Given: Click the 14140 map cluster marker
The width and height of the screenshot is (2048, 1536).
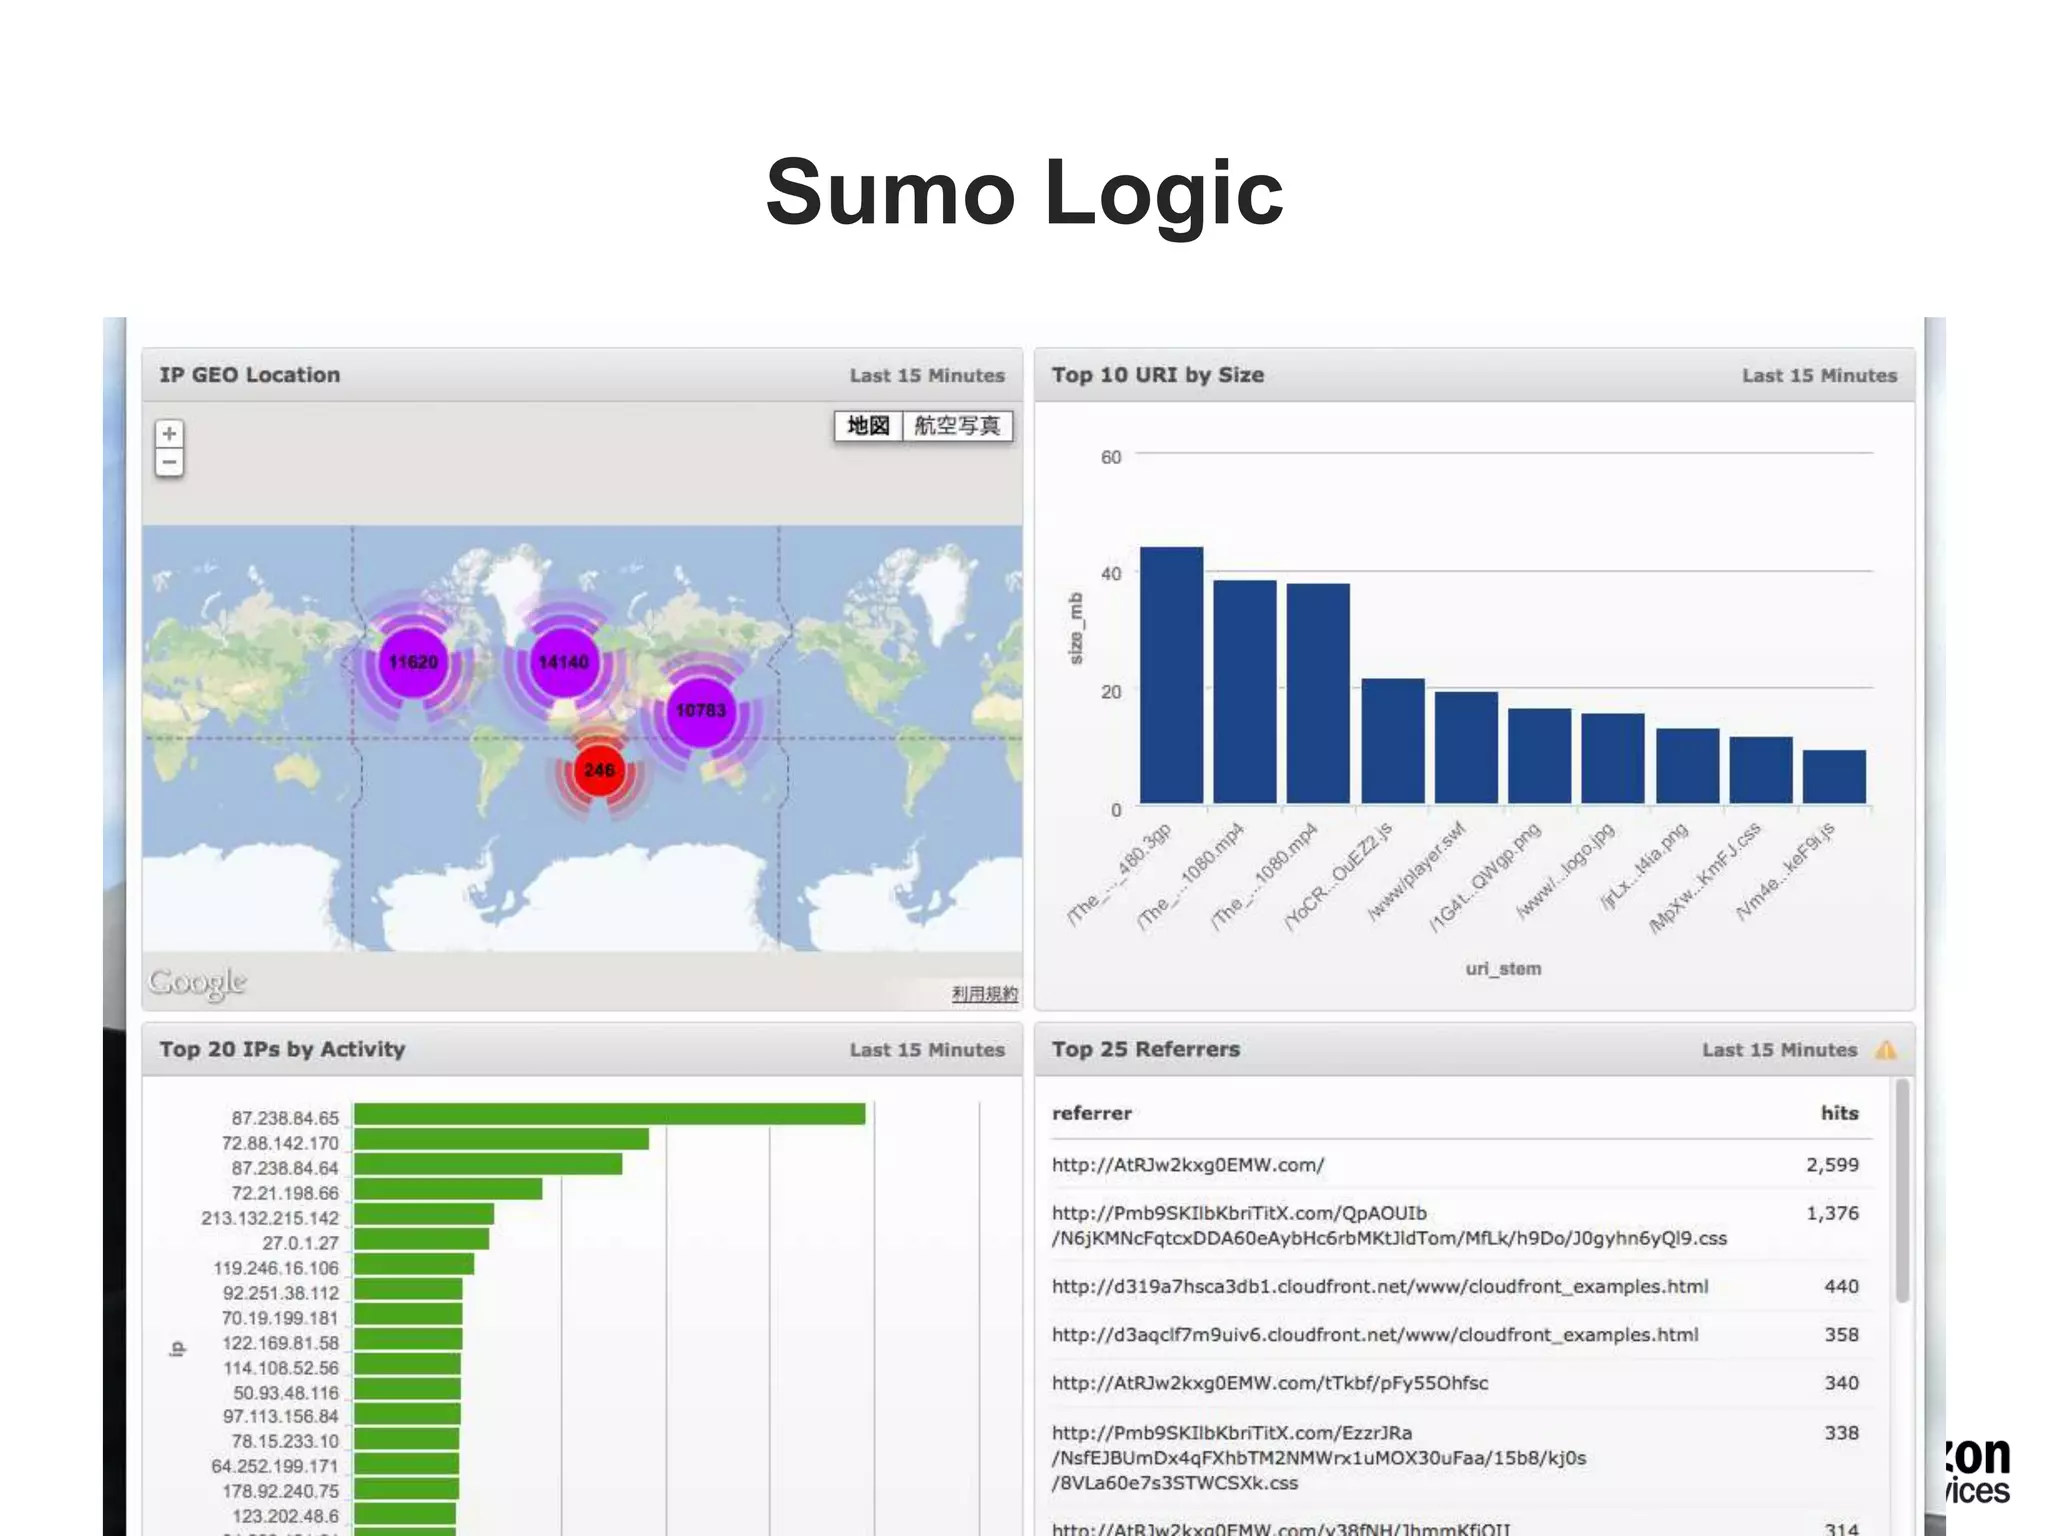Looking at the screenshot, I should click(564, 662).
